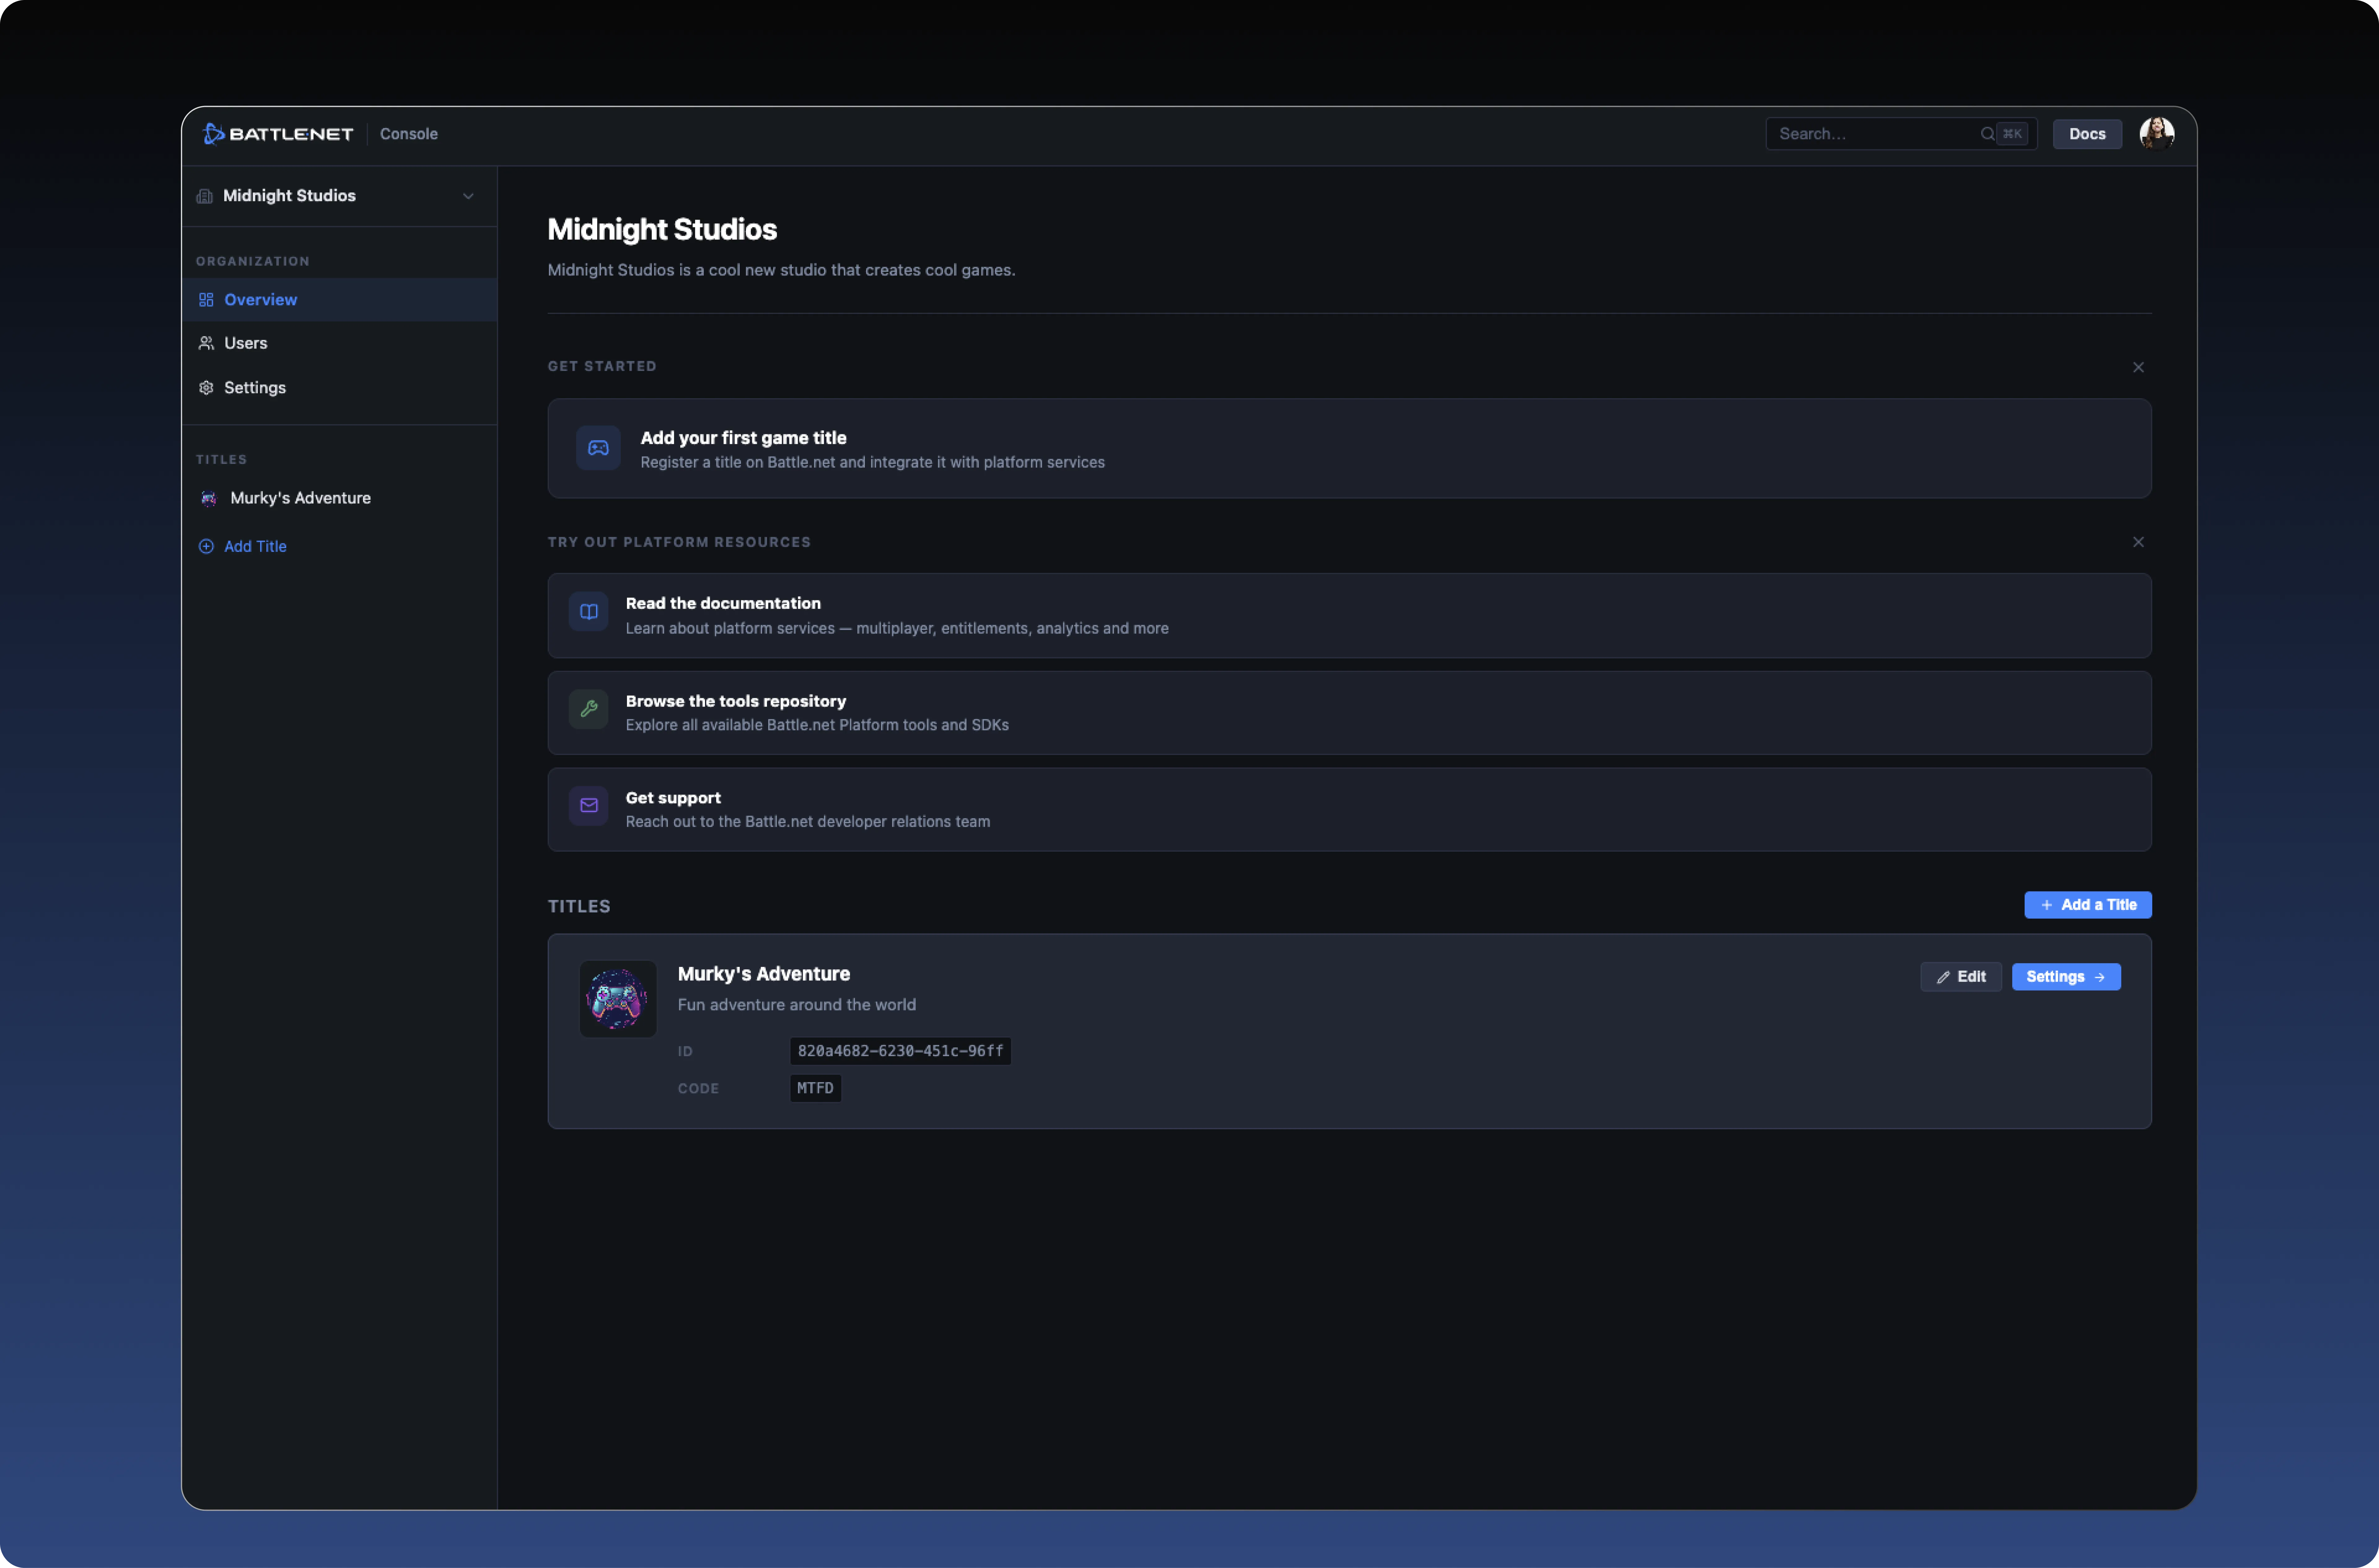Dismiss the Try Out Platform Resources section
Image resolution: width=2379 pixels, height=1568 pixels.
pyautogui.click(x=2138, y=542)
